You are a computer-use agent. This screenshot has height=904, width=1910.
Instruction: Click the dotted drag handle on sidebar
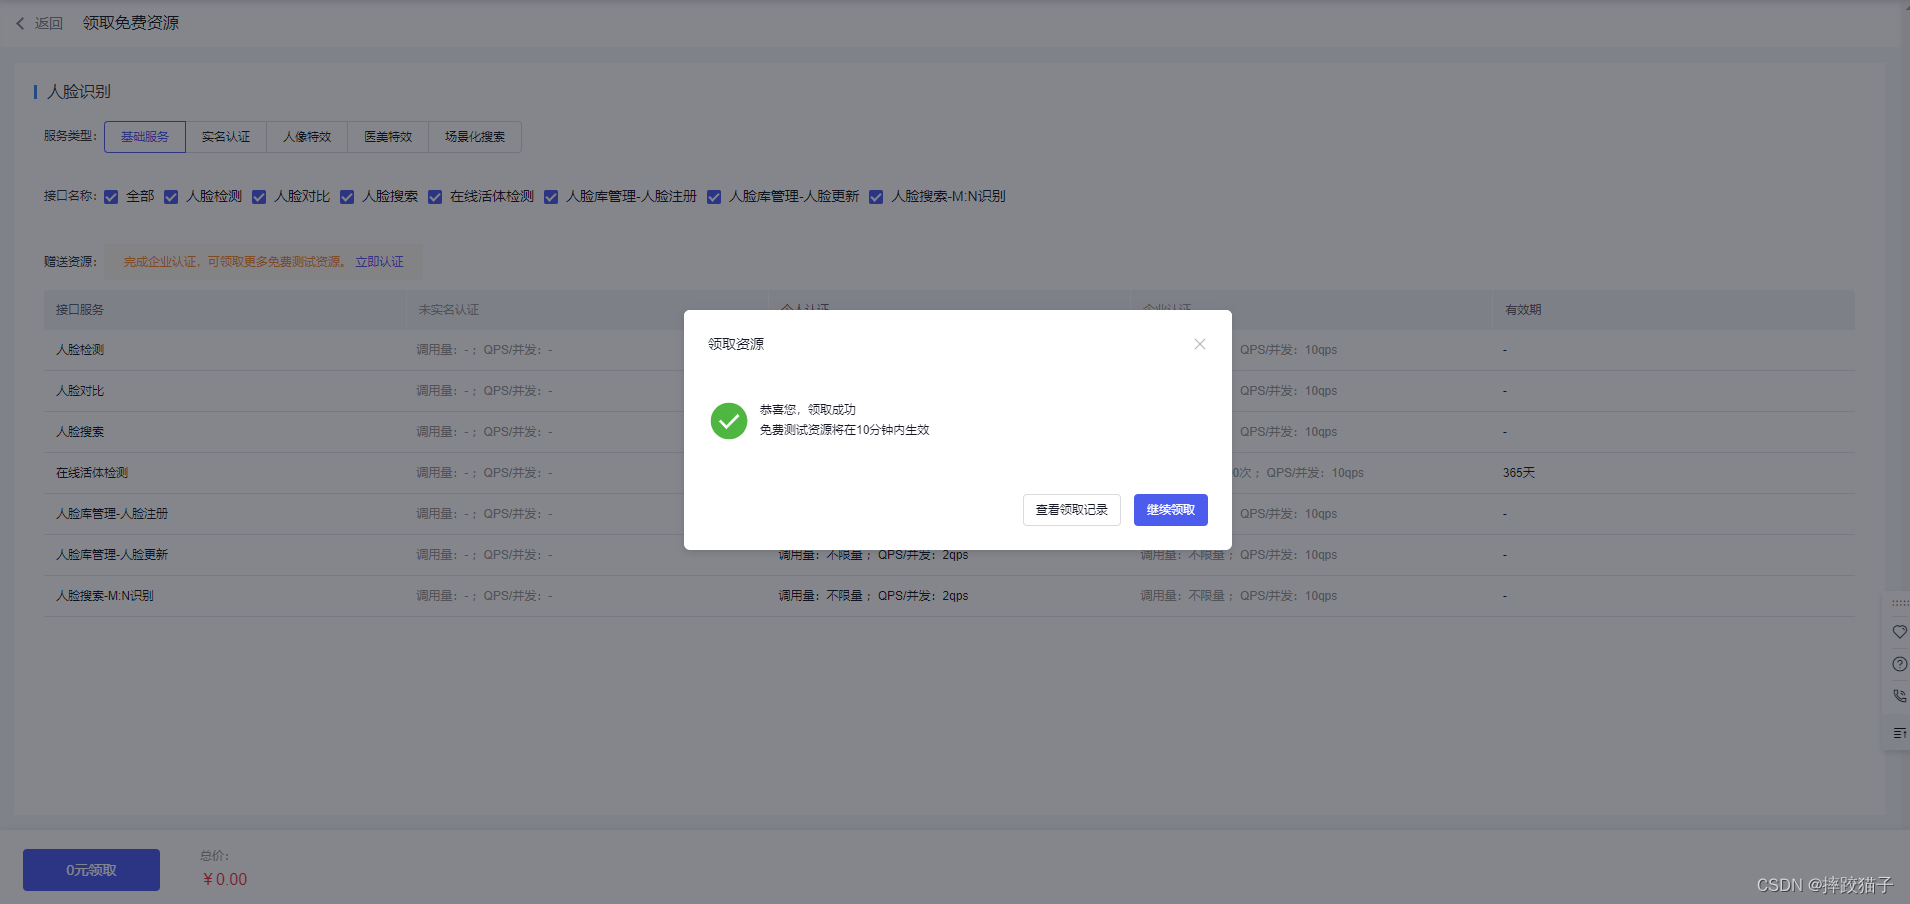tap(1899, 603)
